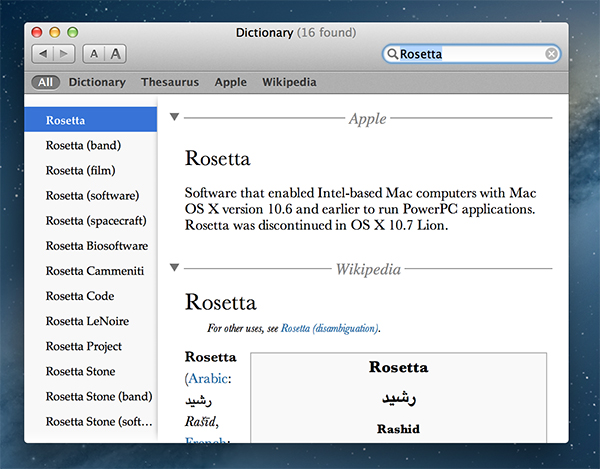Click the Rosetta heading under Wikipedia section

[x=220, y=302]
